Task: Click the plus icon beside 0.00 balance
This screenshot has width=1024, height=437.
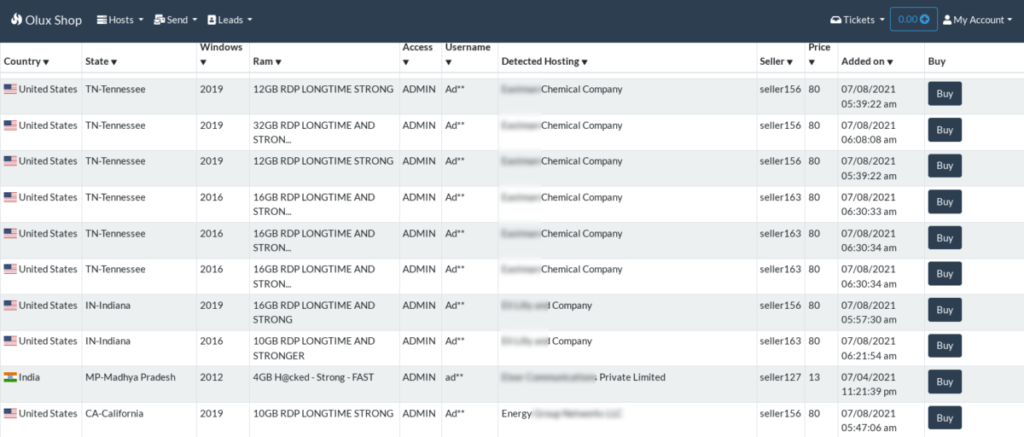Action: pyautogui.click(x=924, y=20)
